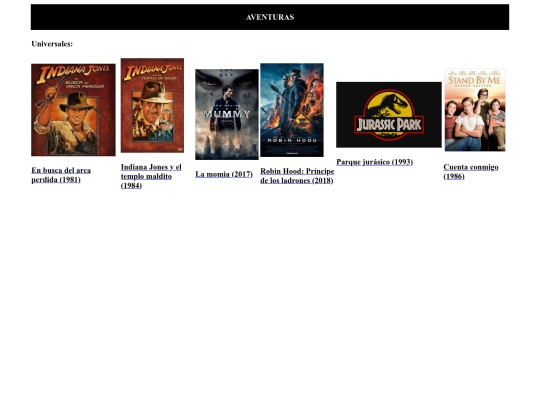Select the Robin Hood poster image
The width and height of the screenshot is (540, 405).
[x=292, y=110]
